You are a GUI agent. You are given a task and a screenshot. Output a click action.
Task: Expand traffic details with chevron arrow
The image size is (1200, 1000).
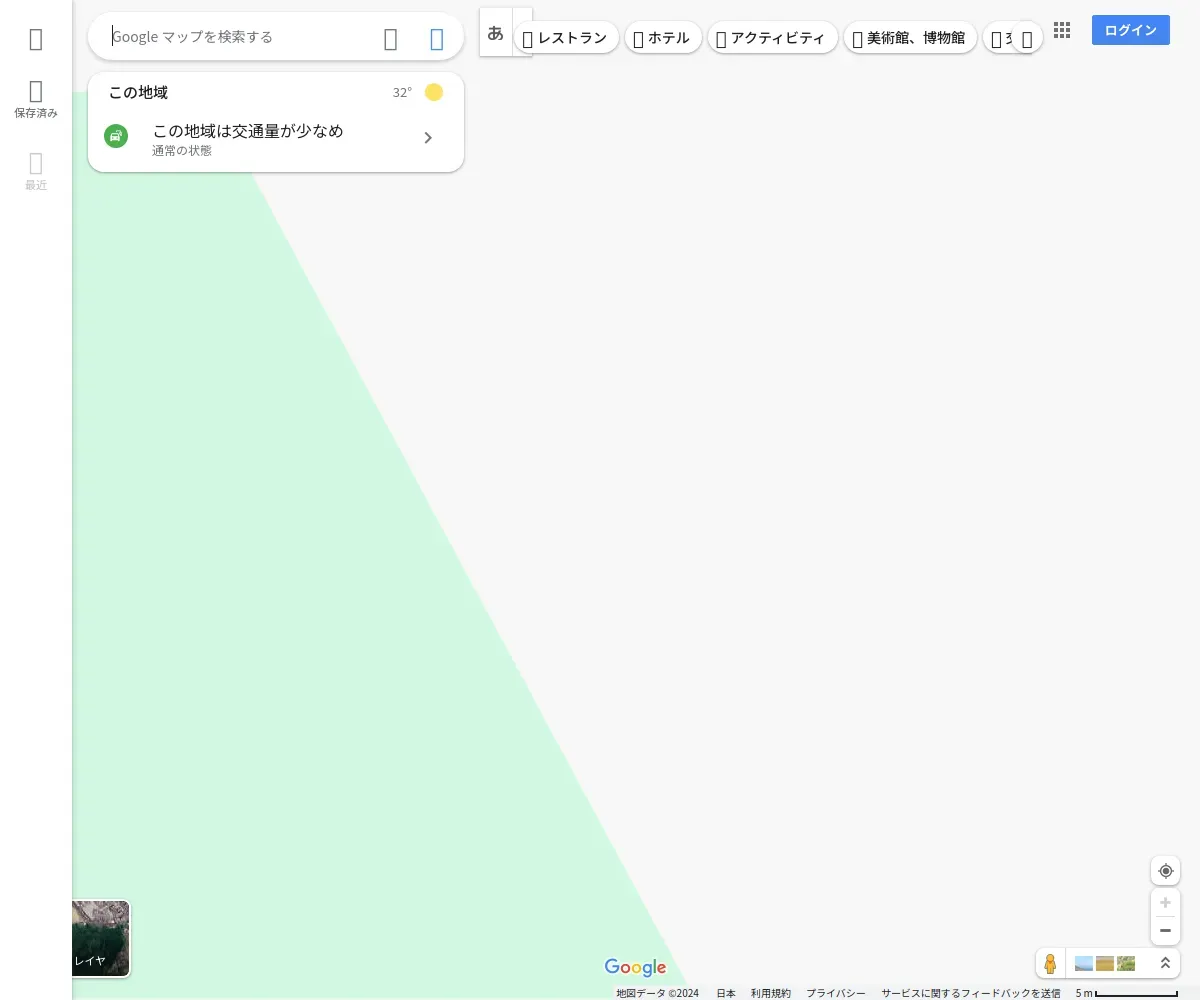point(428,138)
